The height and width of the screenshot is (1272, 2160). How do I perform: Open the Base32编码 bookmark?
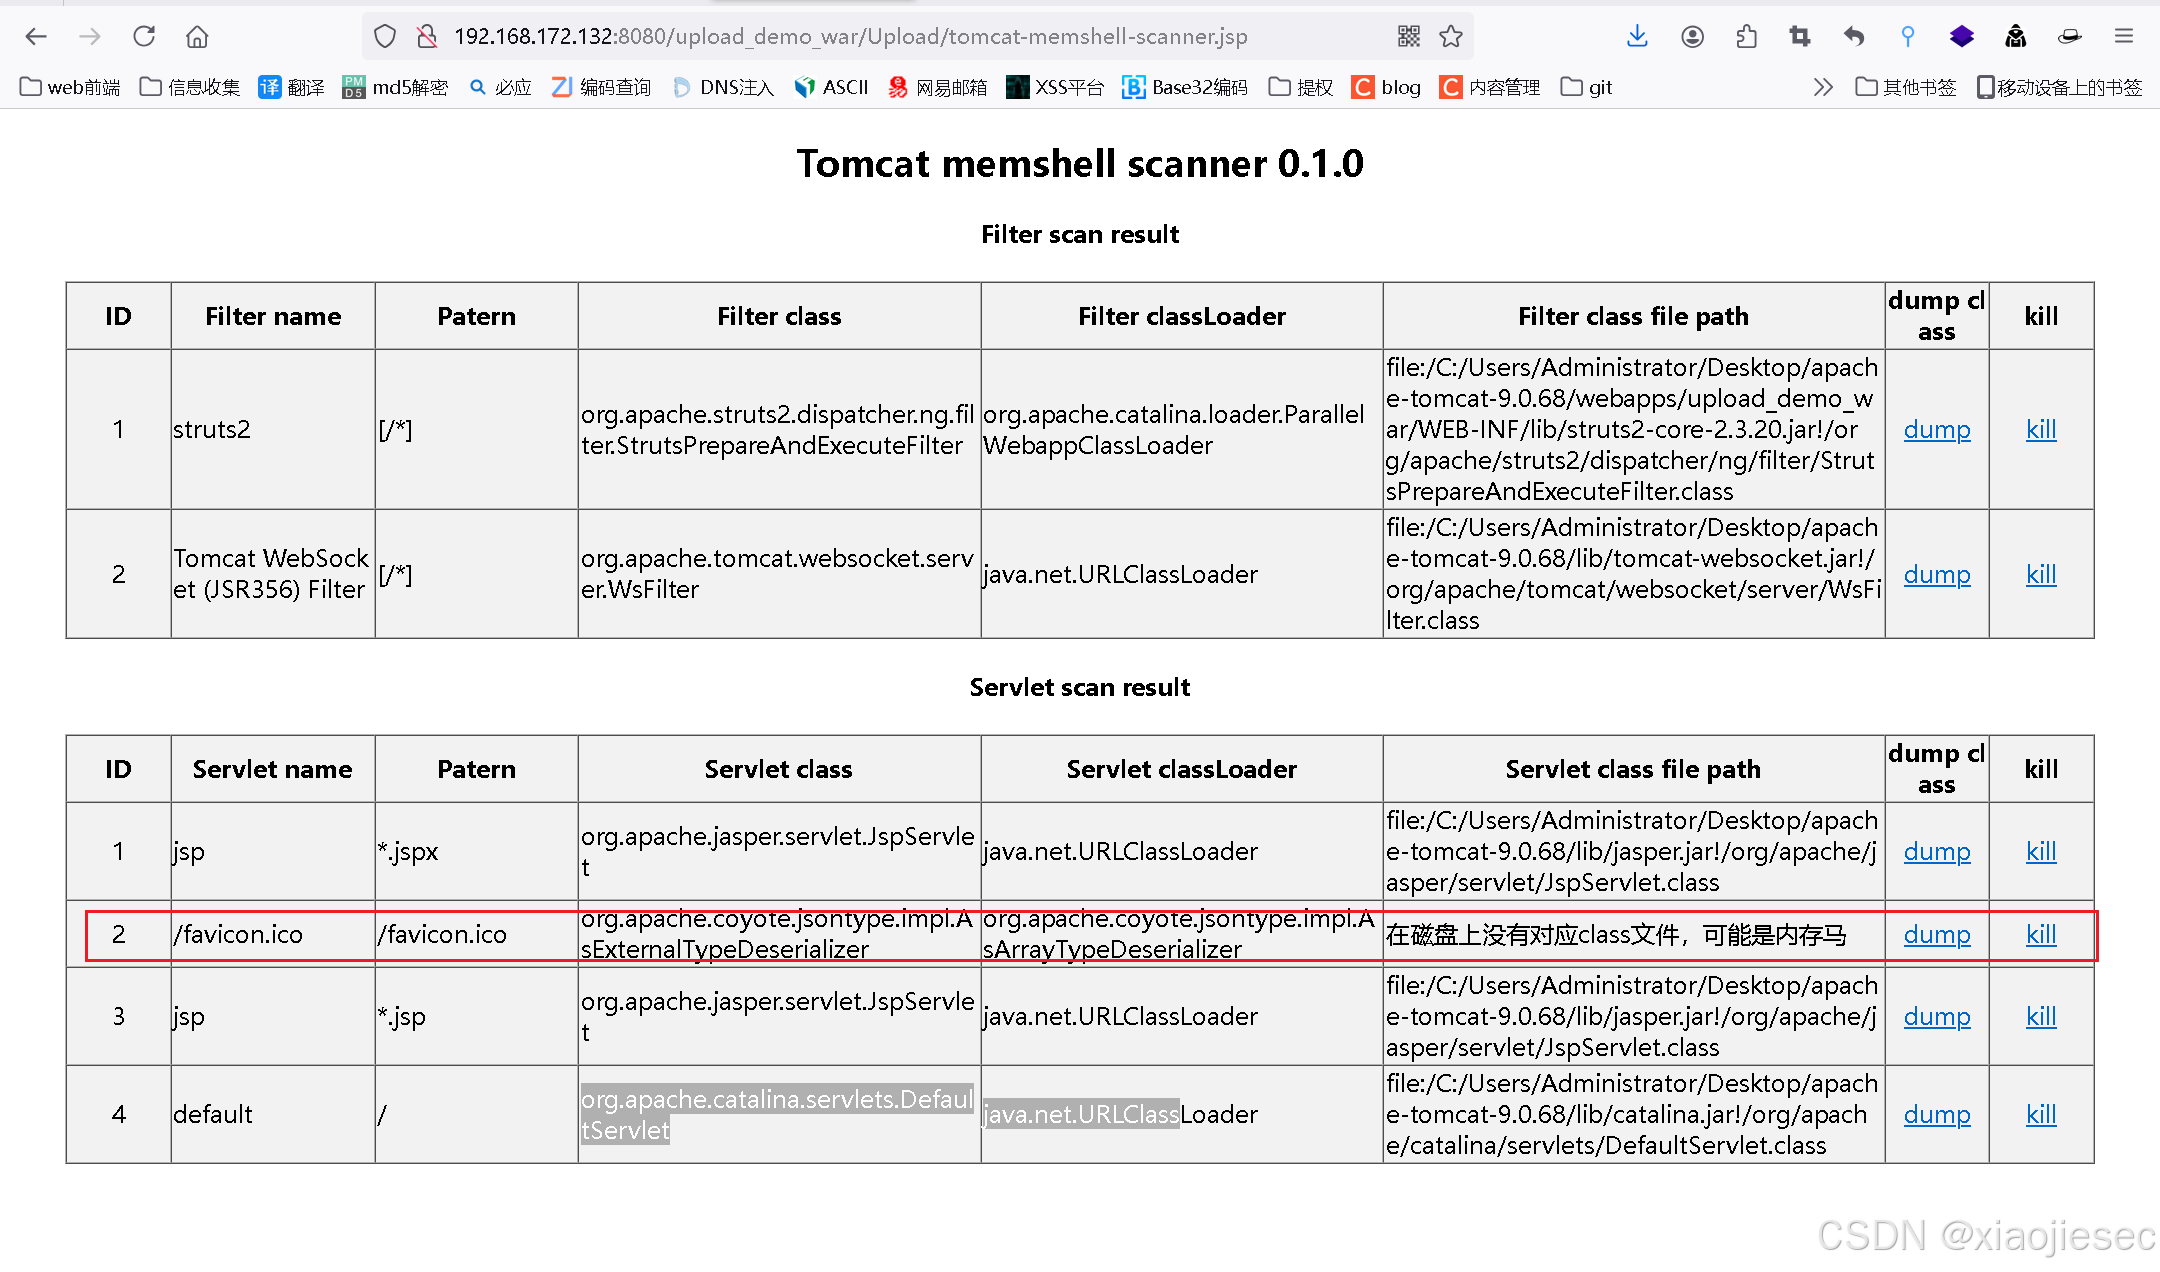1185,87
